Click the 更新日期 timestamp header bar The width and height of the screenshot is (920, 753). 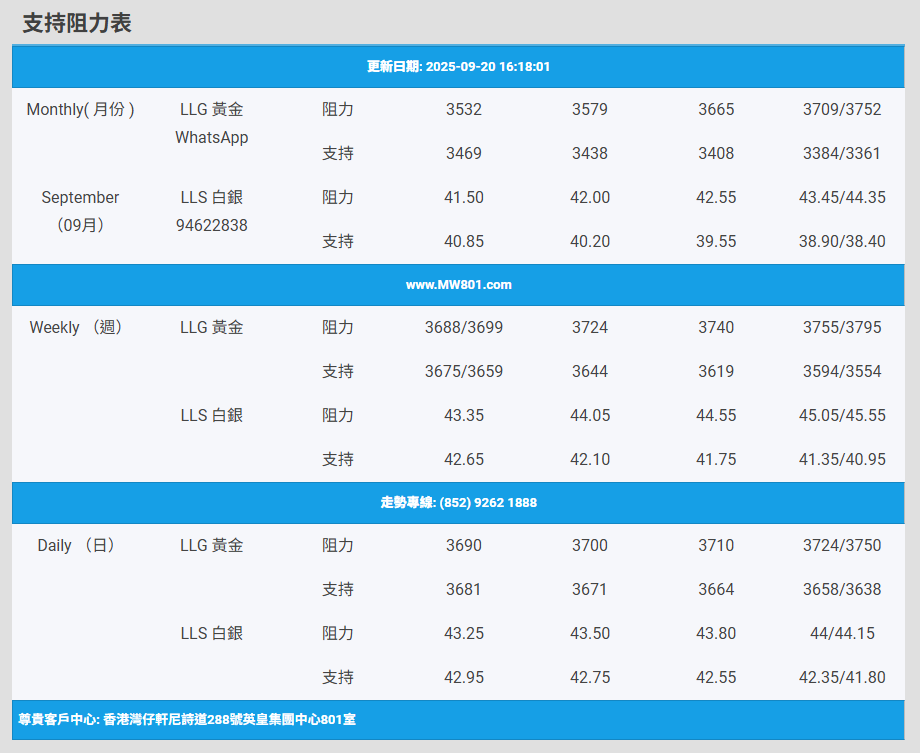458,67
